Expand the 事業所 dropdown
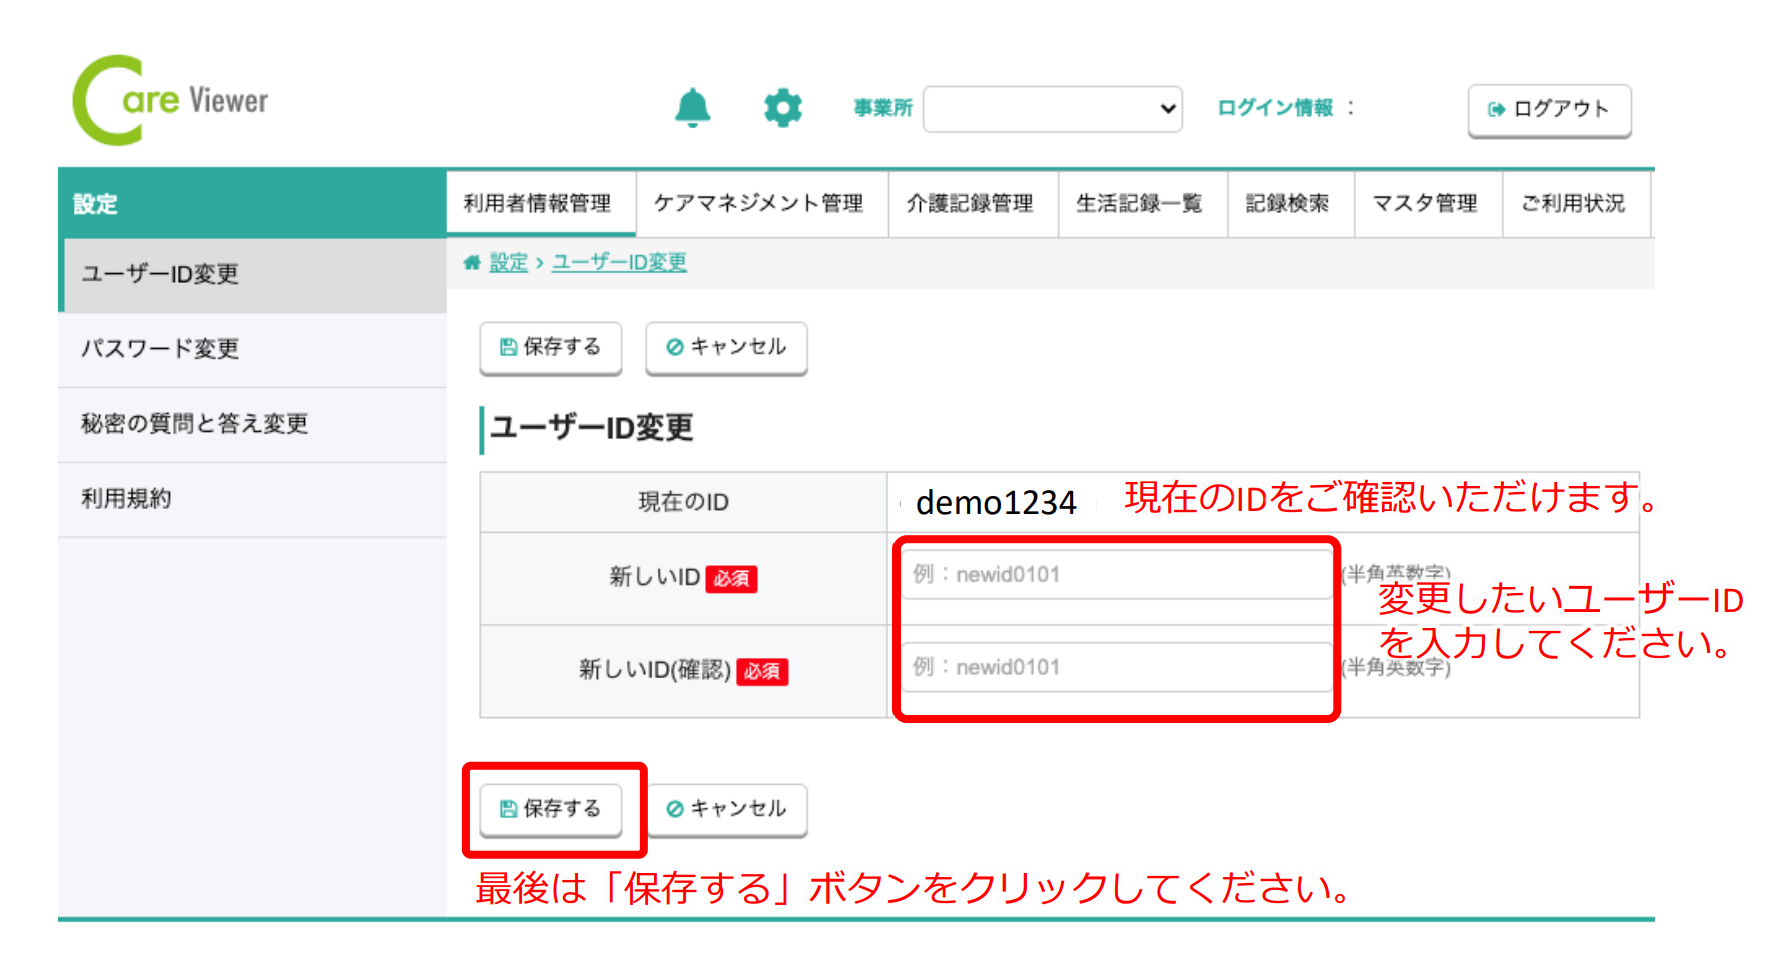The width and height of the screenshot is (1782, 976). pyautogui.click(x=1052, y=109)
